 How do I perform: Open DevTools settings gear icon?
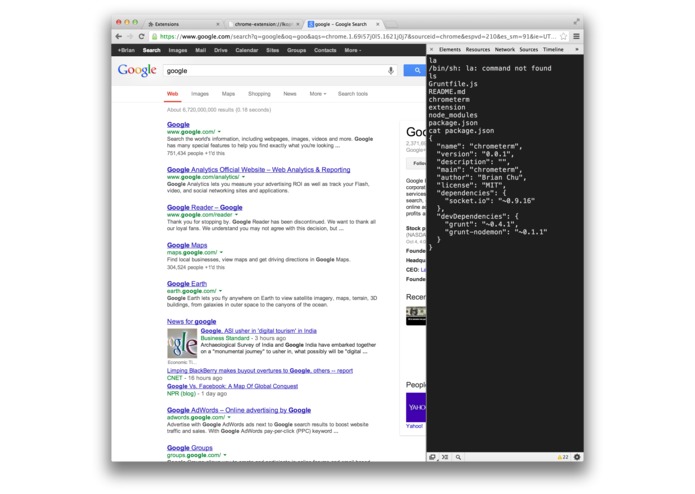click(x=577, y=457)
